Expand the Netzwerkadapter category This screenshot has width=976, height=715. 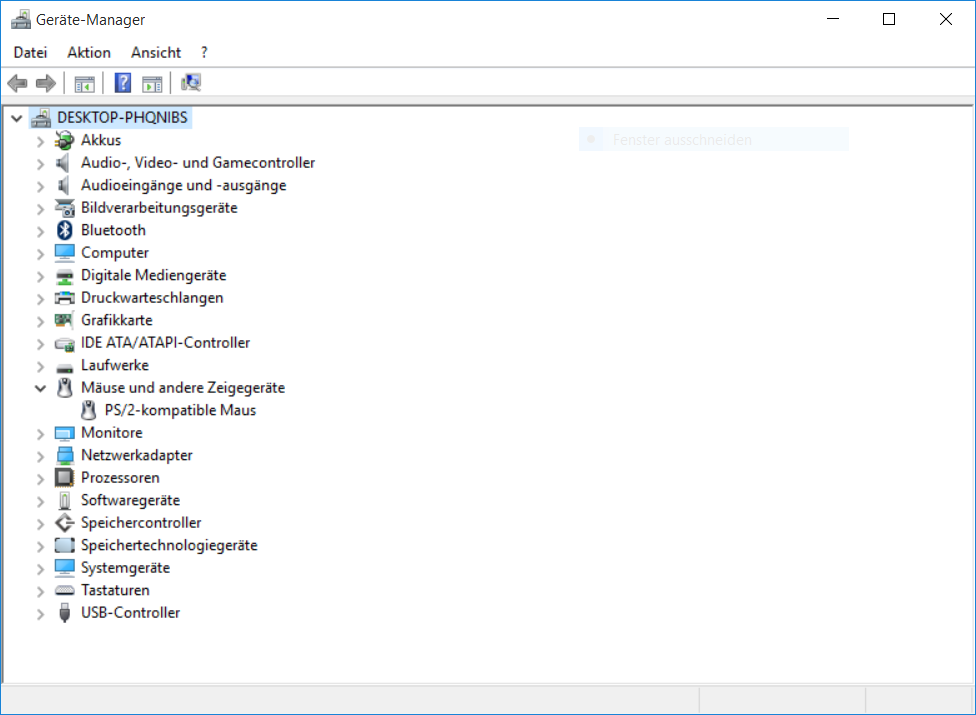point(40,456)
